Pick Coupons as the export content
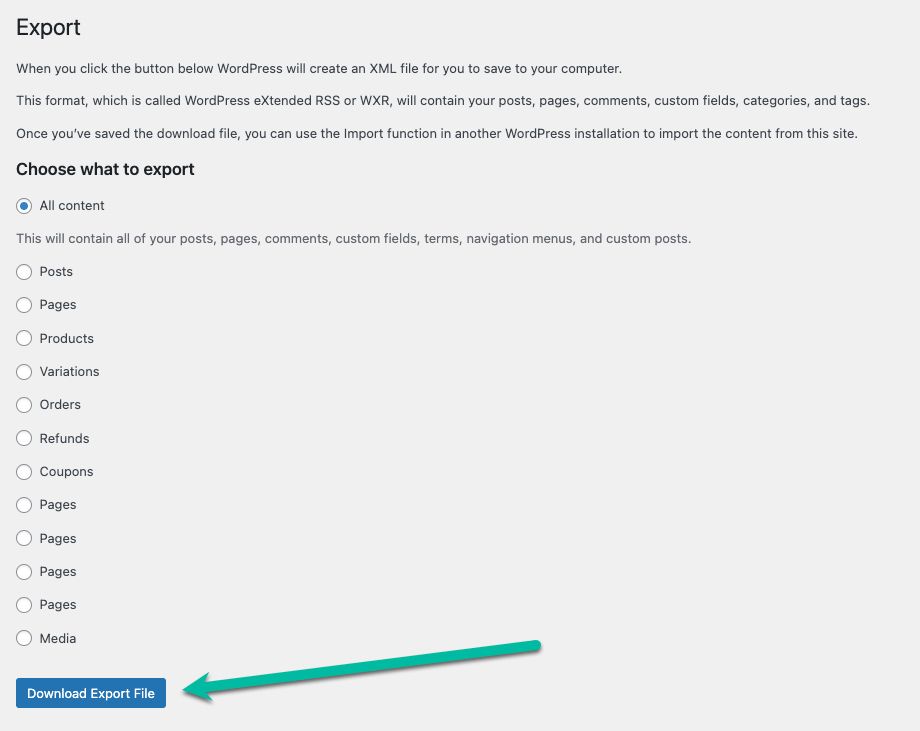 (x=23, y=471)
